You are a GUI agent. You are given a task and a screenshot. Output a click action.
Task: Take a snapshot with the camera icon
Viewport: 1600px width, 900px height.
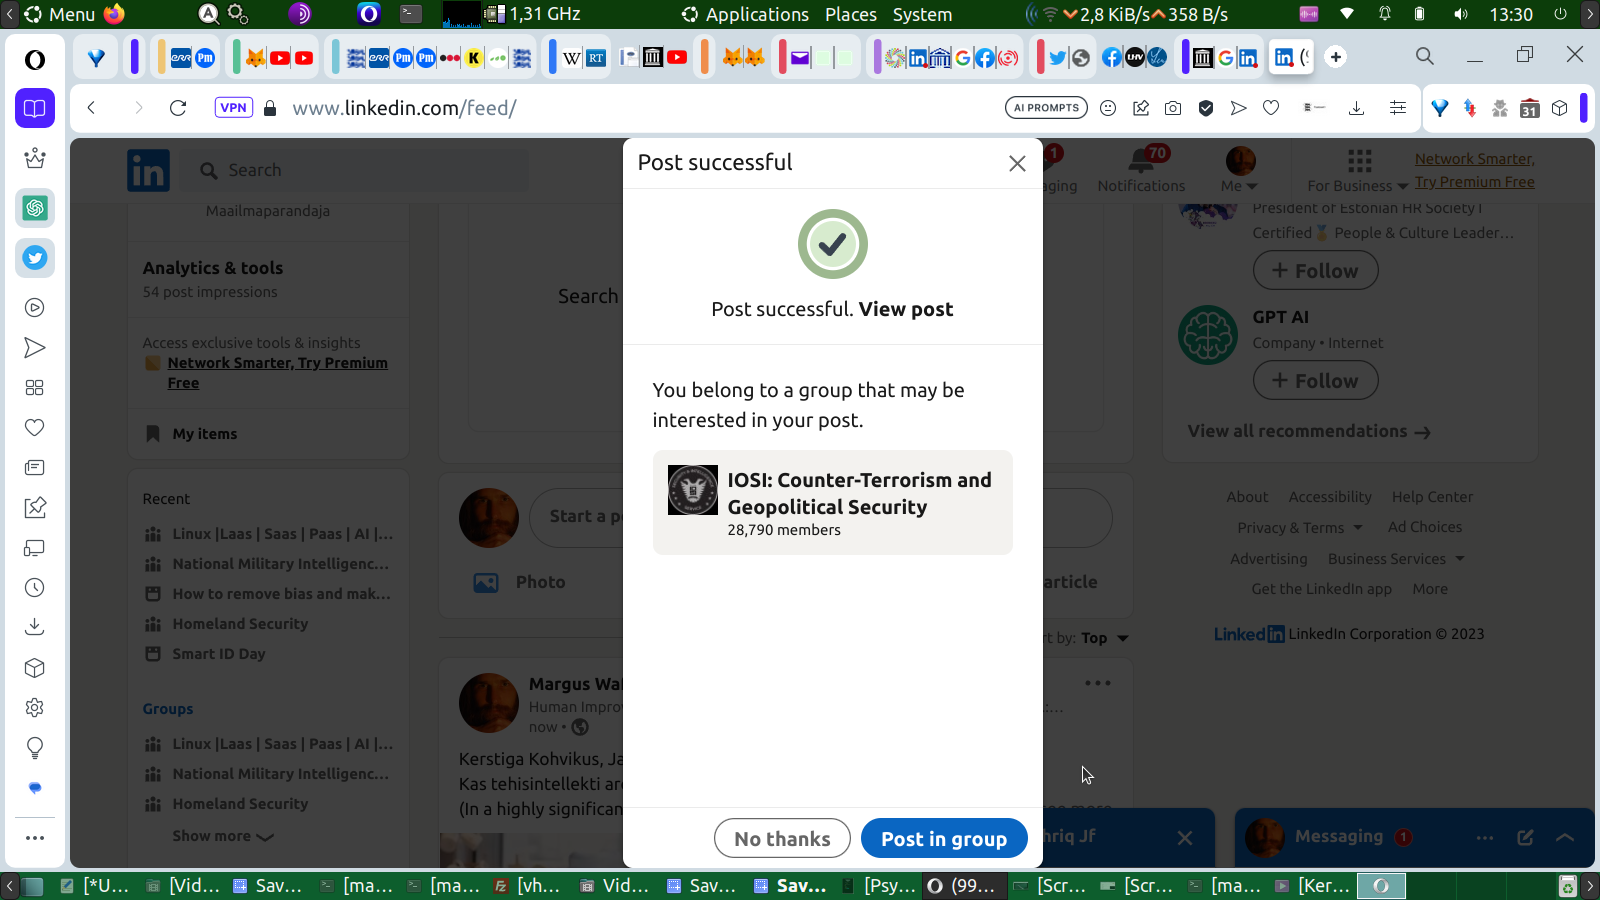click(1173, 108)
